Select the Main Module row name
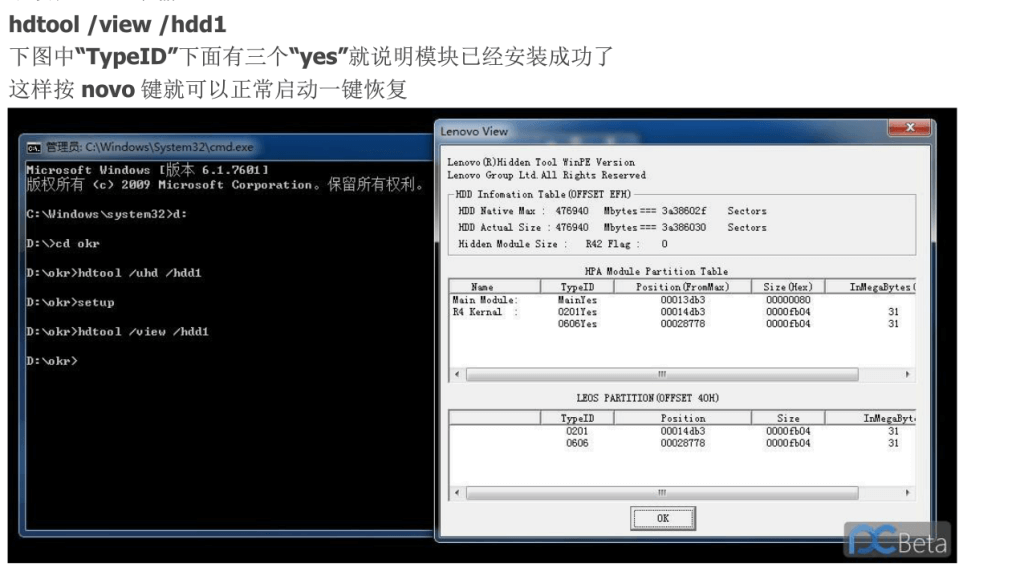This screenshot has height=583, width=1024. [x=485, y=300]
